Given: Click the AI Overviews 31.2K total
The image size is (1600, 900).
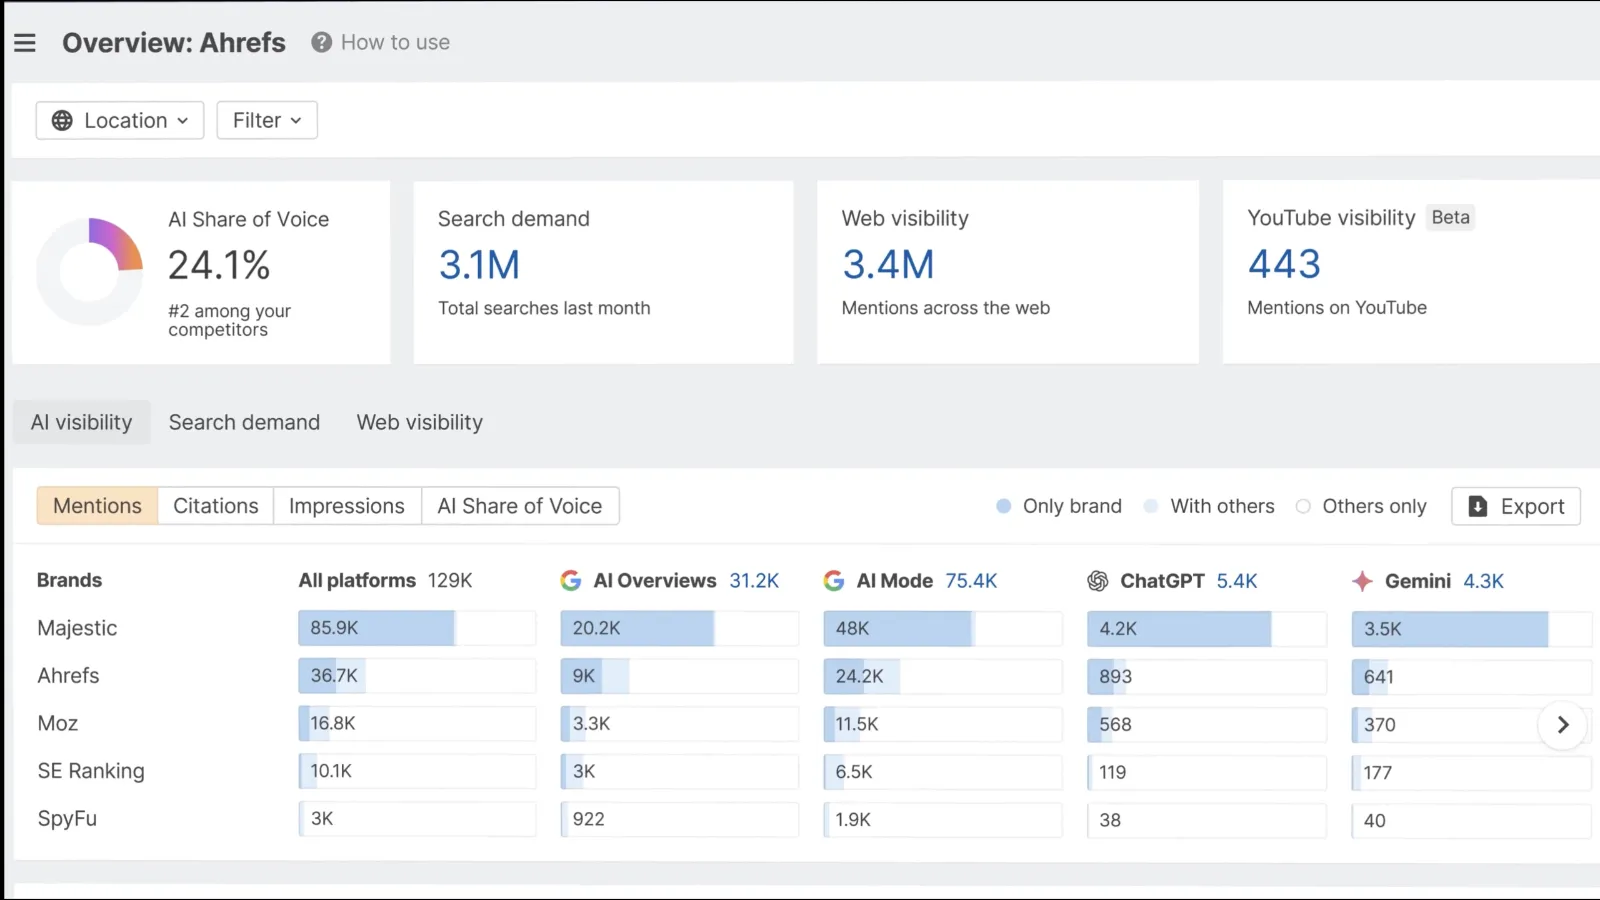Looking at the screenshot, I should 754,581.
